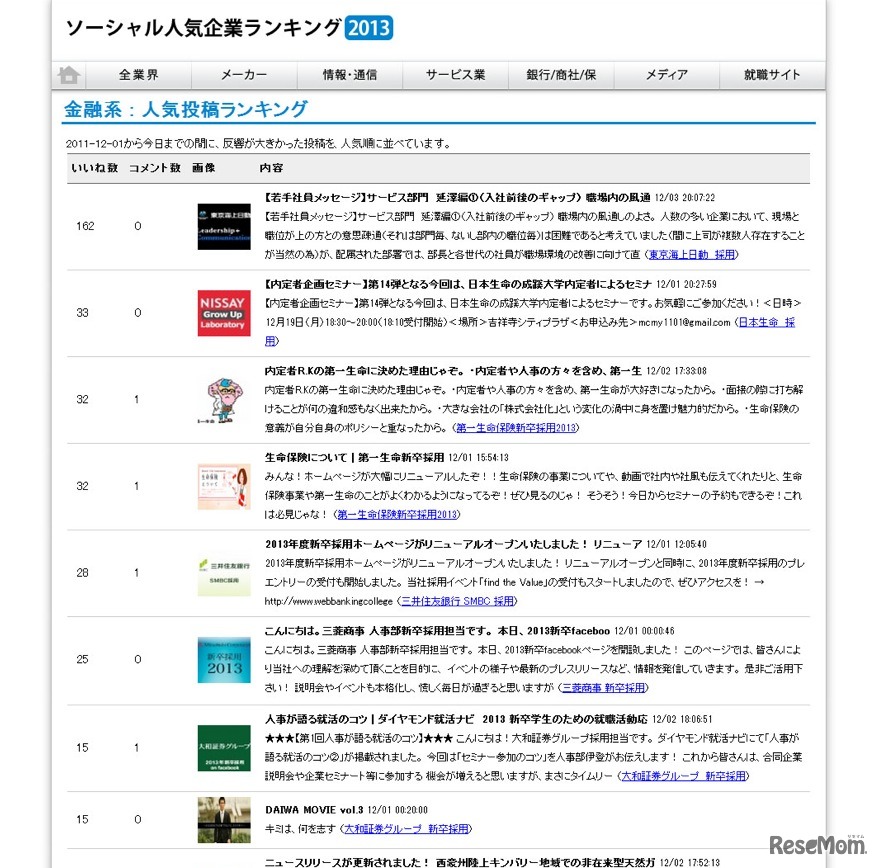Click the pink cartoon mascot thumbnail
Viewport: 880px width, 868px height.
pos(224,399)
